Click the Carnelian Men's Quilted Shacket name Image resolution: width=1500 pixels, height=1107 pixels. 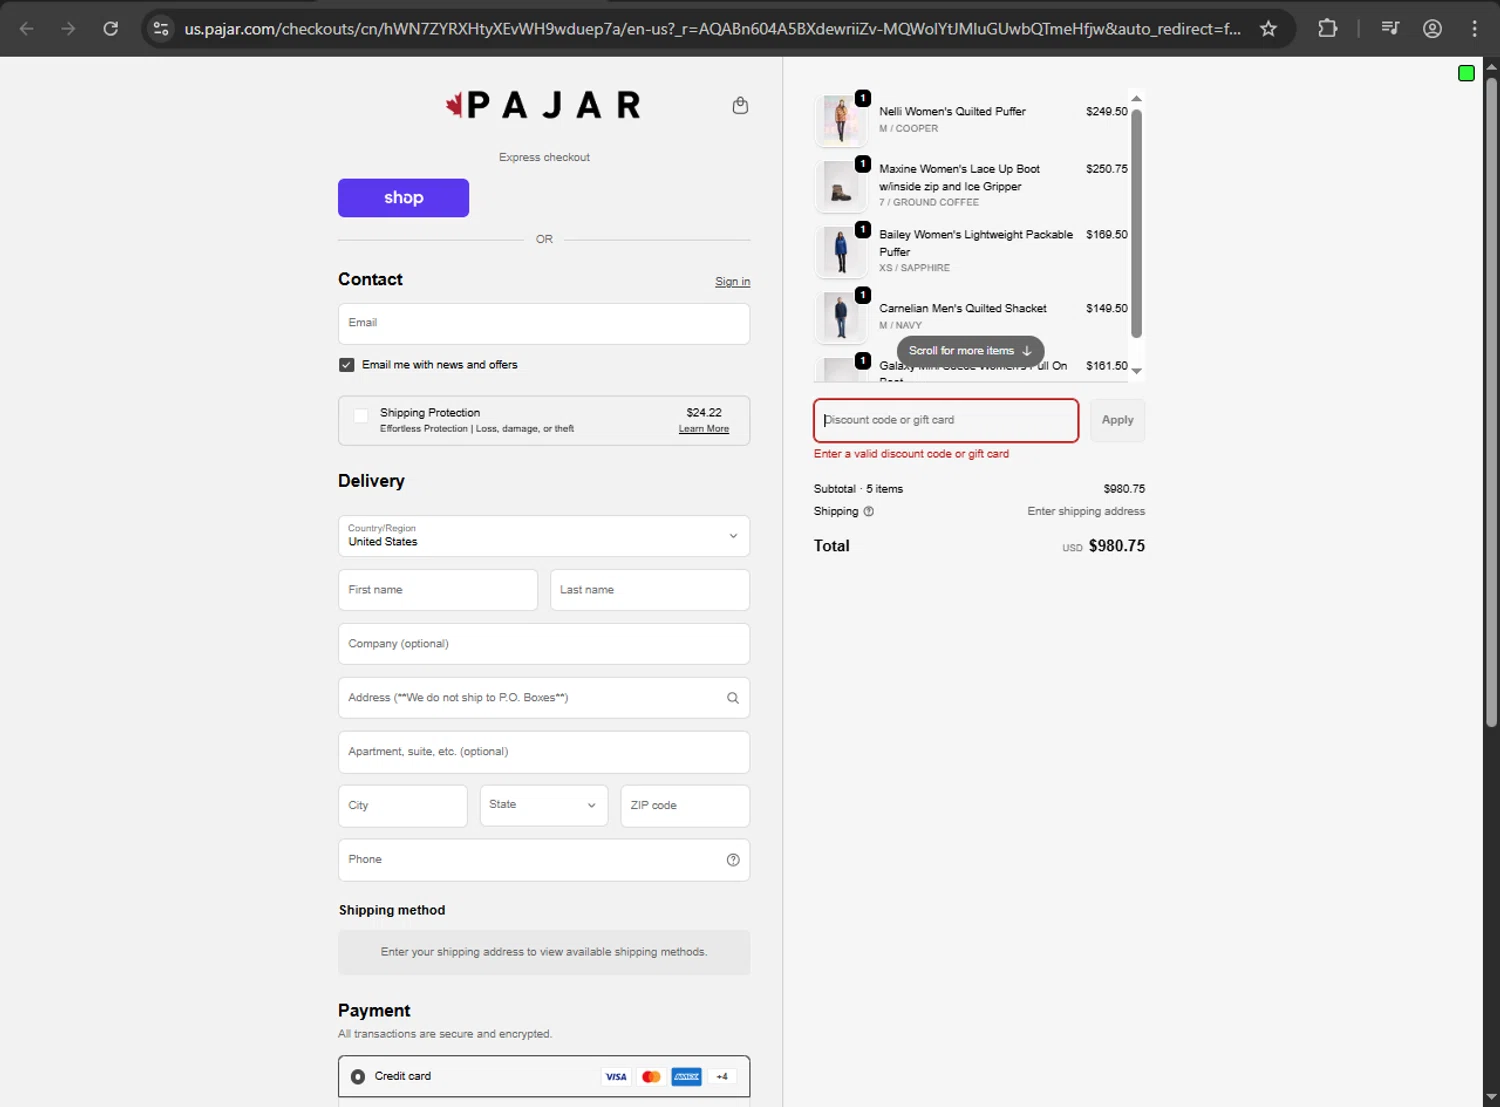(963, 309)
